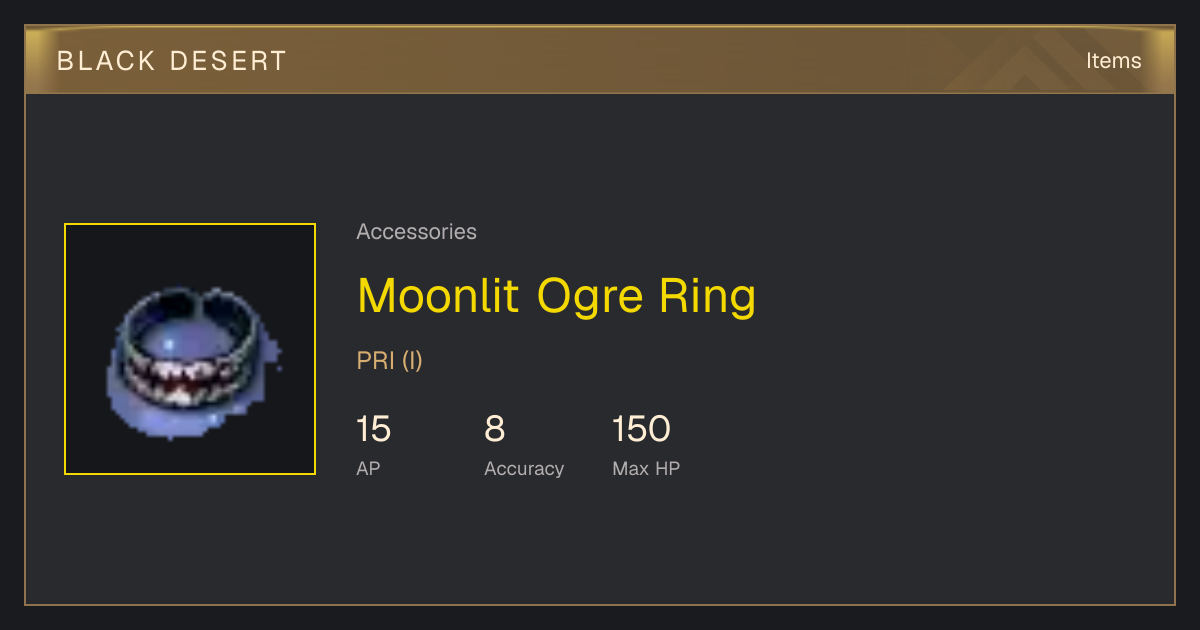The width and height of the screenshot is (1200, 630).
Task: Click the Moonlit Ogre Ring title
Action: tap(556, 296)
